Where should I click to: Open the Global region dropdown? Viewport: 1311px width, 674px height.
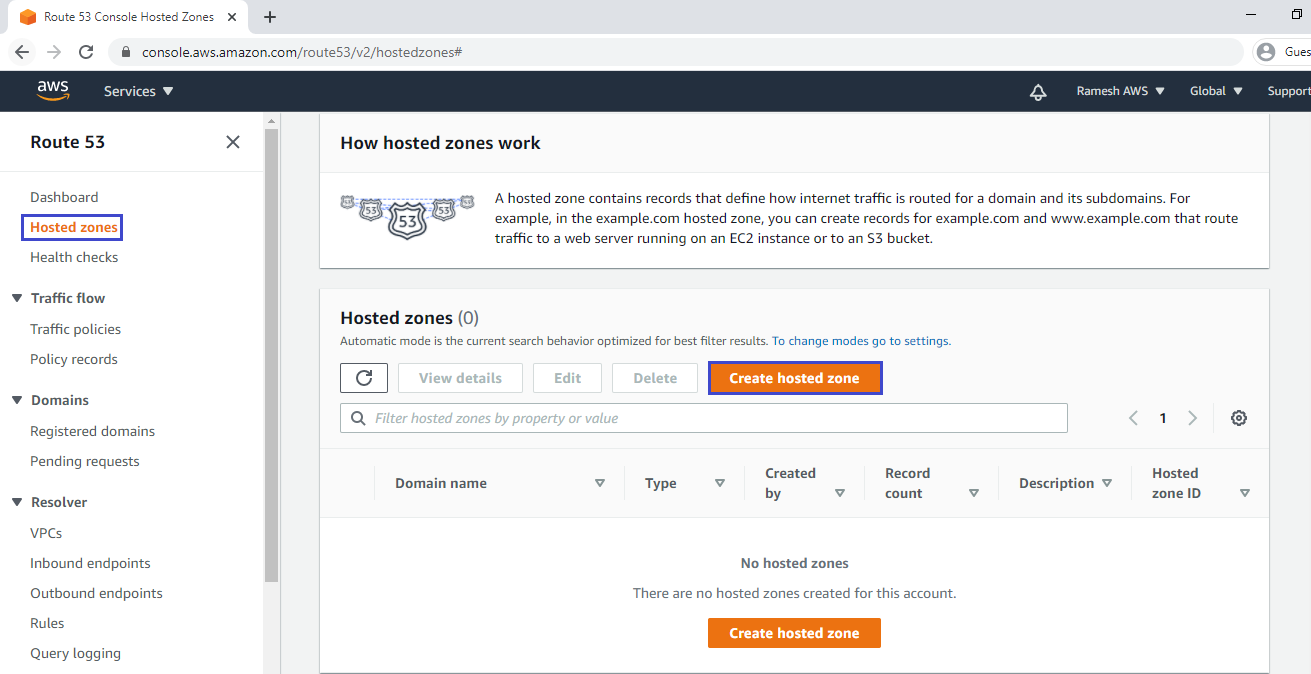pos(1216,91)
